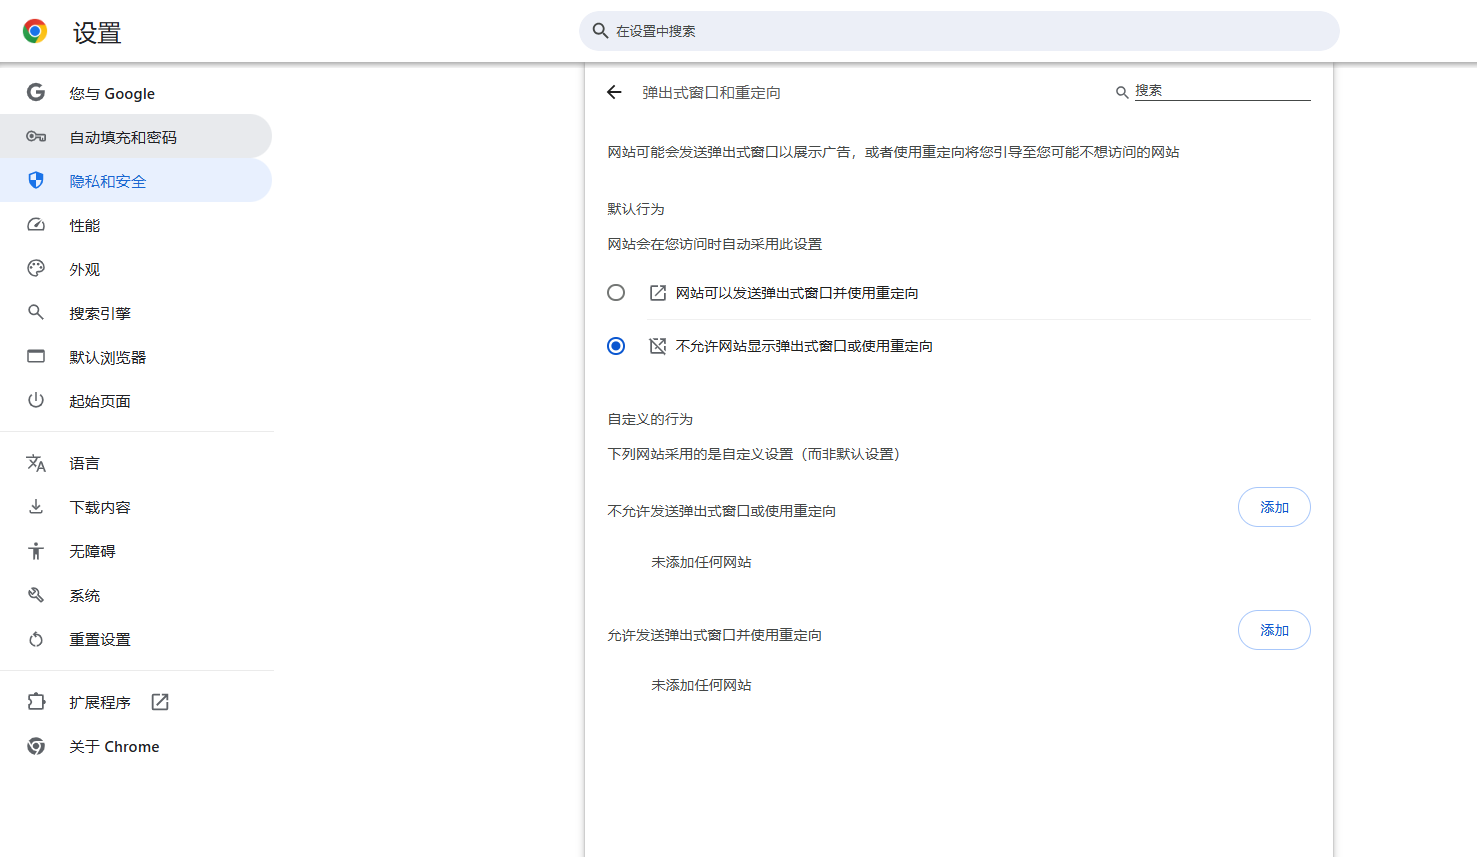Image resolution: width=1477 pixels, height=857 pixels.
Task: Open 默认浏览器 settings section
Action: [x=136, y=357]
